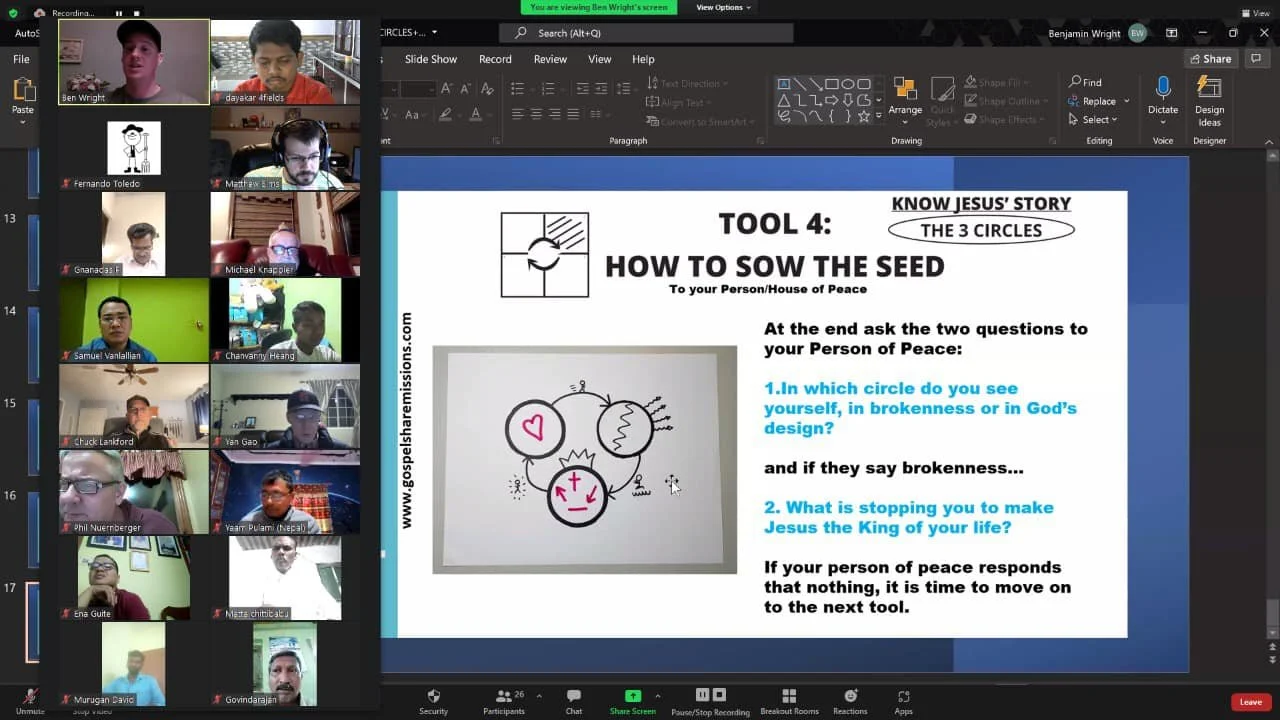Open the Replace dropdown arrow
Image resolution: width=1280 pixels, height=720 pixels.
(x=1126, y=101)
